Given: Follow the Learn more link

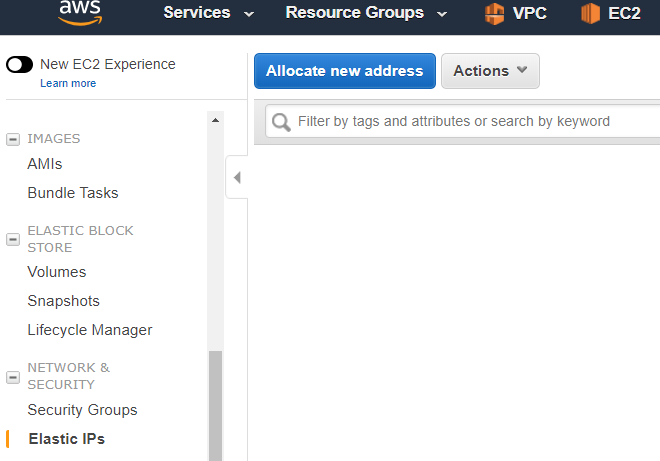Looking at the screenshot, I should point(68,83).
